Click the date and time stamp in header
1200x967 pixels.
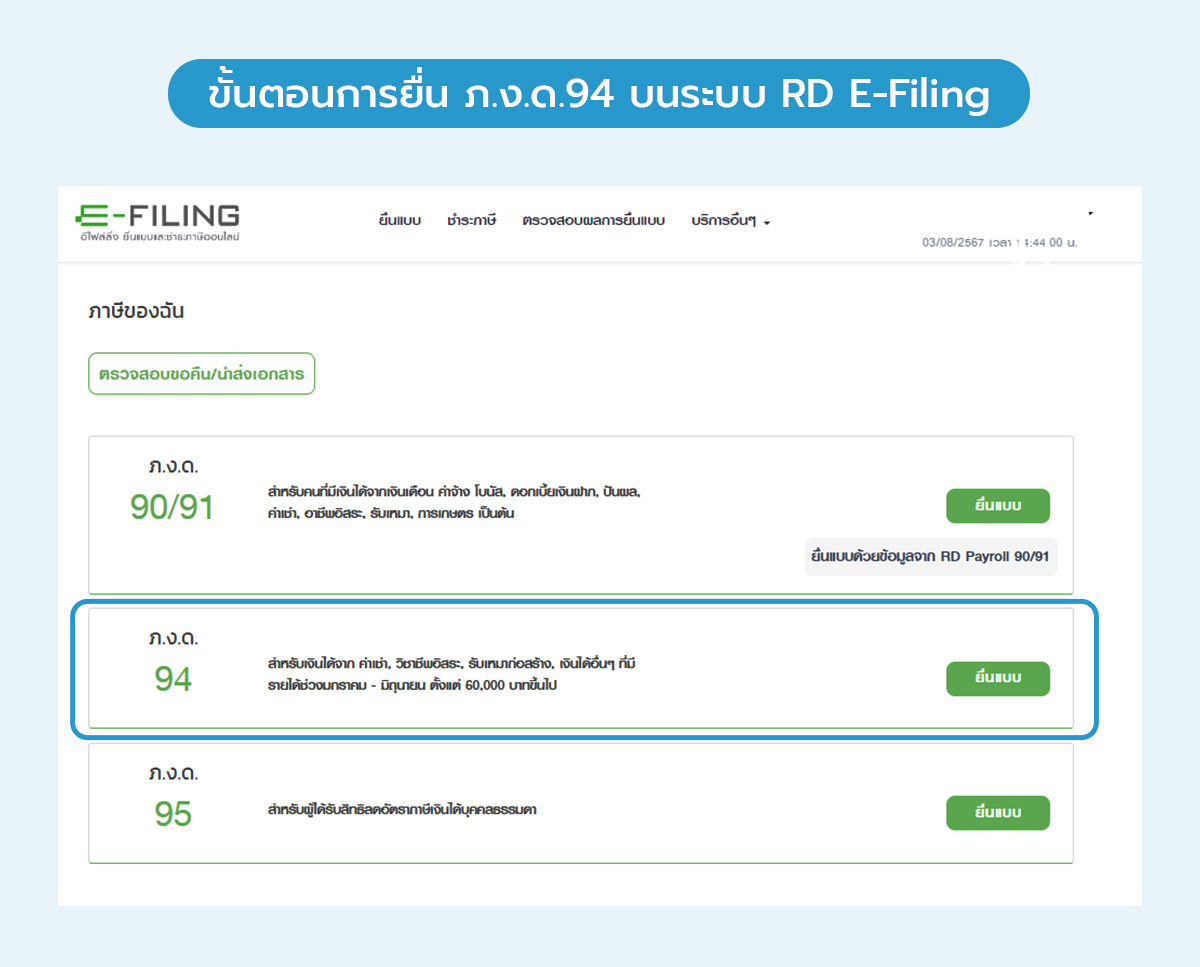(x=999, y=243)
